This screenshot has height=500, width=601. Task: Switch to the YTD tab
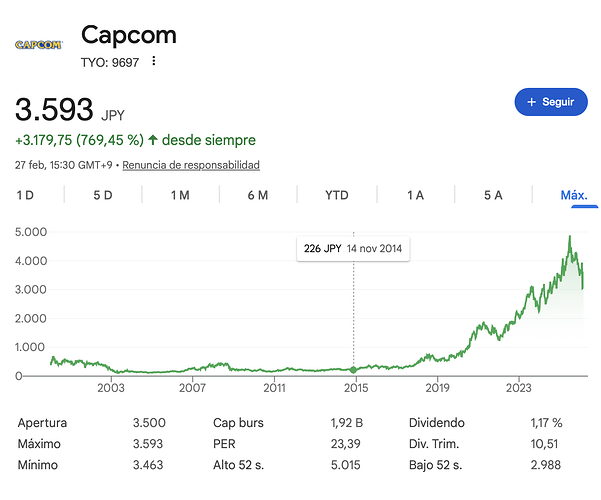tap(337, 195)
